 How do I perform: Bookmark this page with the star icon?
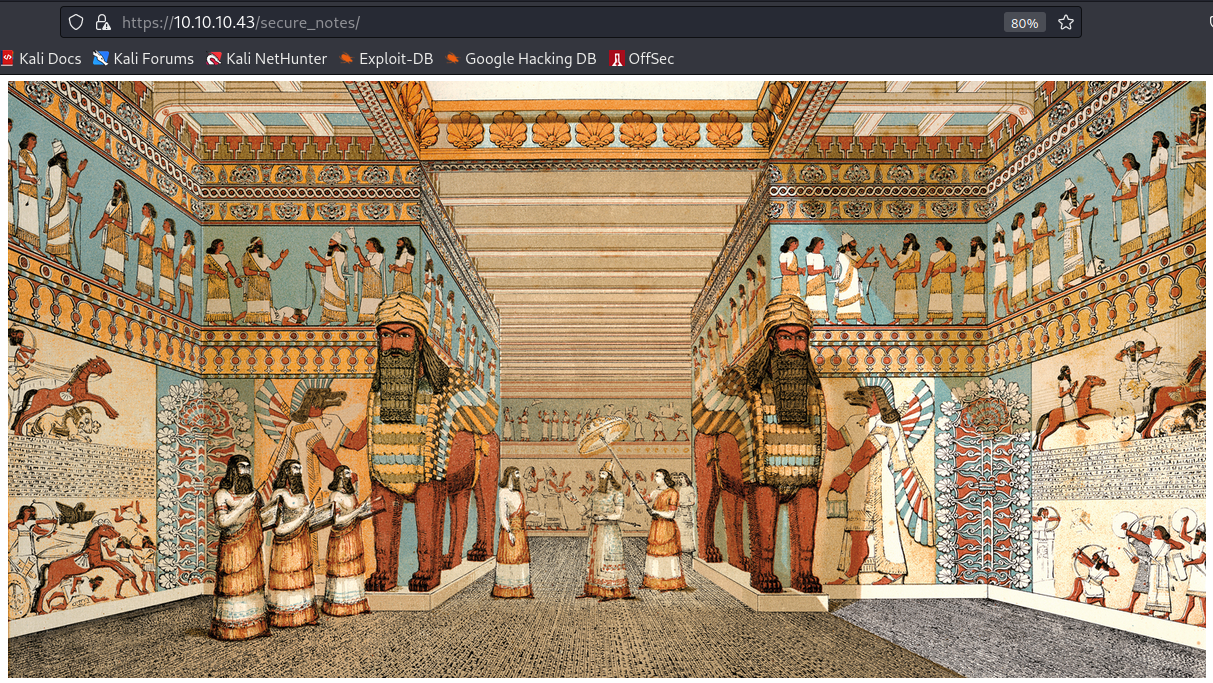click(1065, 22)
